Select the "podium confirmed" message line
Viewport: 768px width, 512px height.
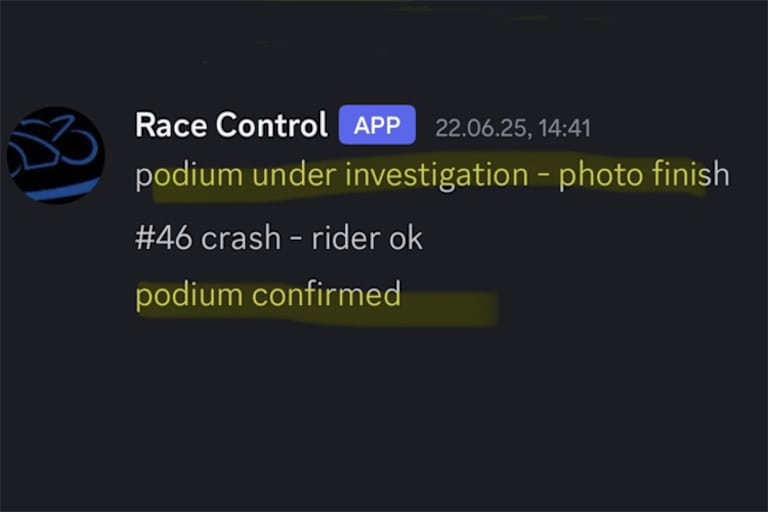click(268, 295)
